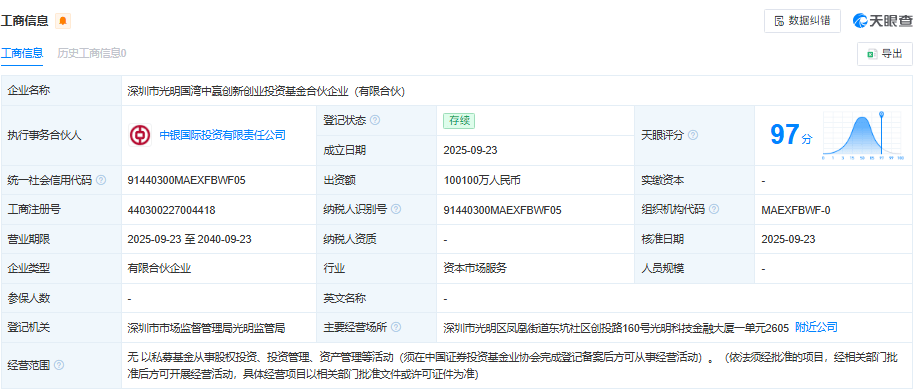The width and height of the screenshot is (924, 390).
Task: Switch to the 历史工商信息0 tab
Action: point(91,53)
